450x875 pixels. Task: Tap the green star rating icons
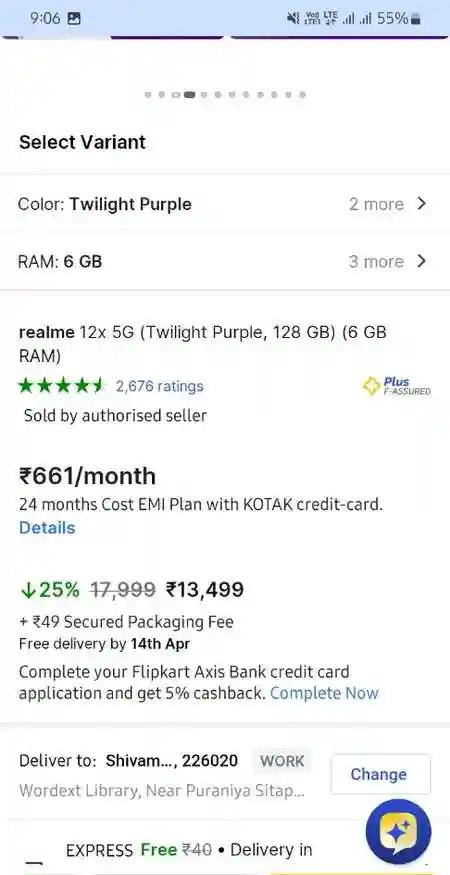(x=61, y=386)
